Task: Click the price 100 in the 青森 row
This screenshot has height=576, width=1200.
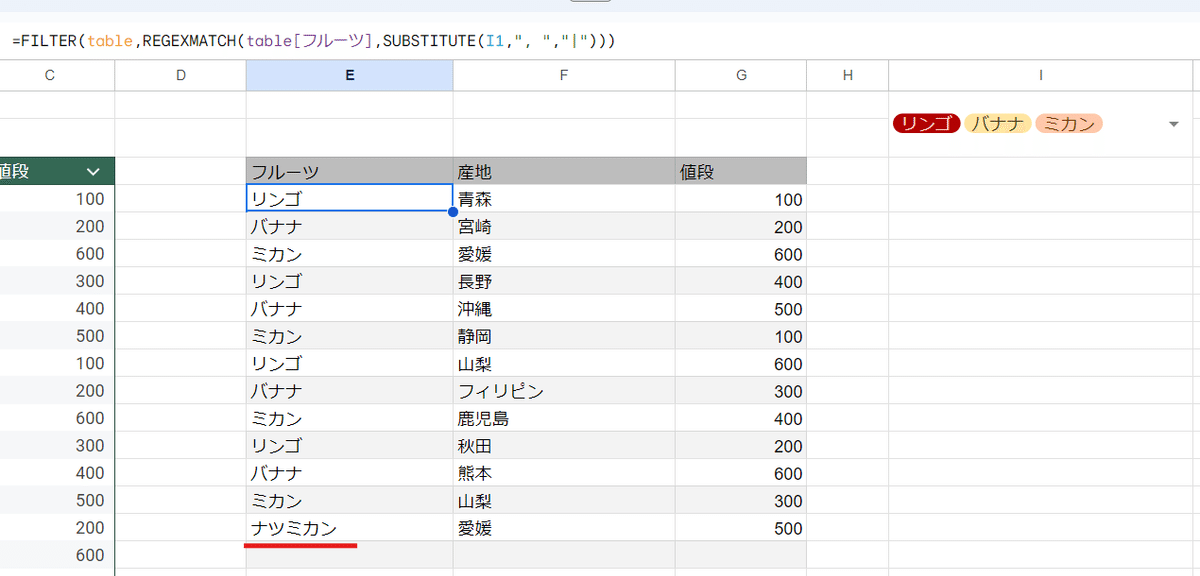Action: click(x=741, y=199)
